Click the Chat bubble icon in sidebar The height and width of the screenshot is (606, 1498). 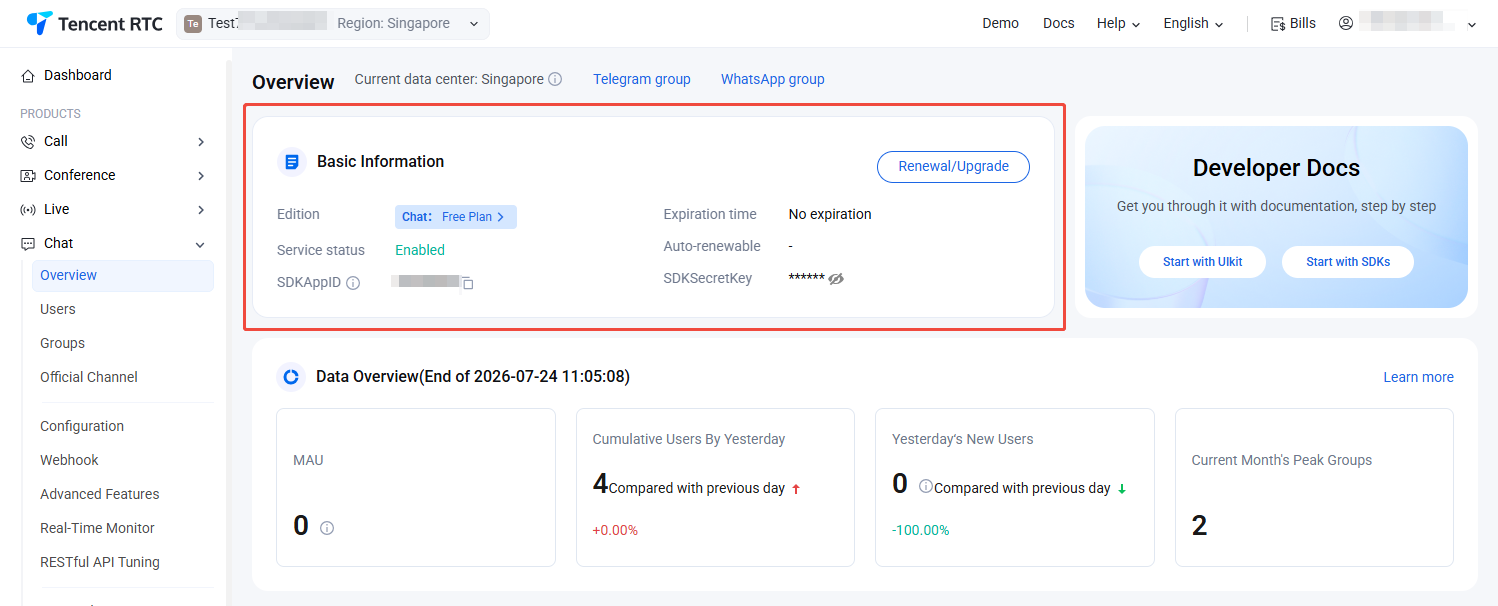tap(28, 244)
